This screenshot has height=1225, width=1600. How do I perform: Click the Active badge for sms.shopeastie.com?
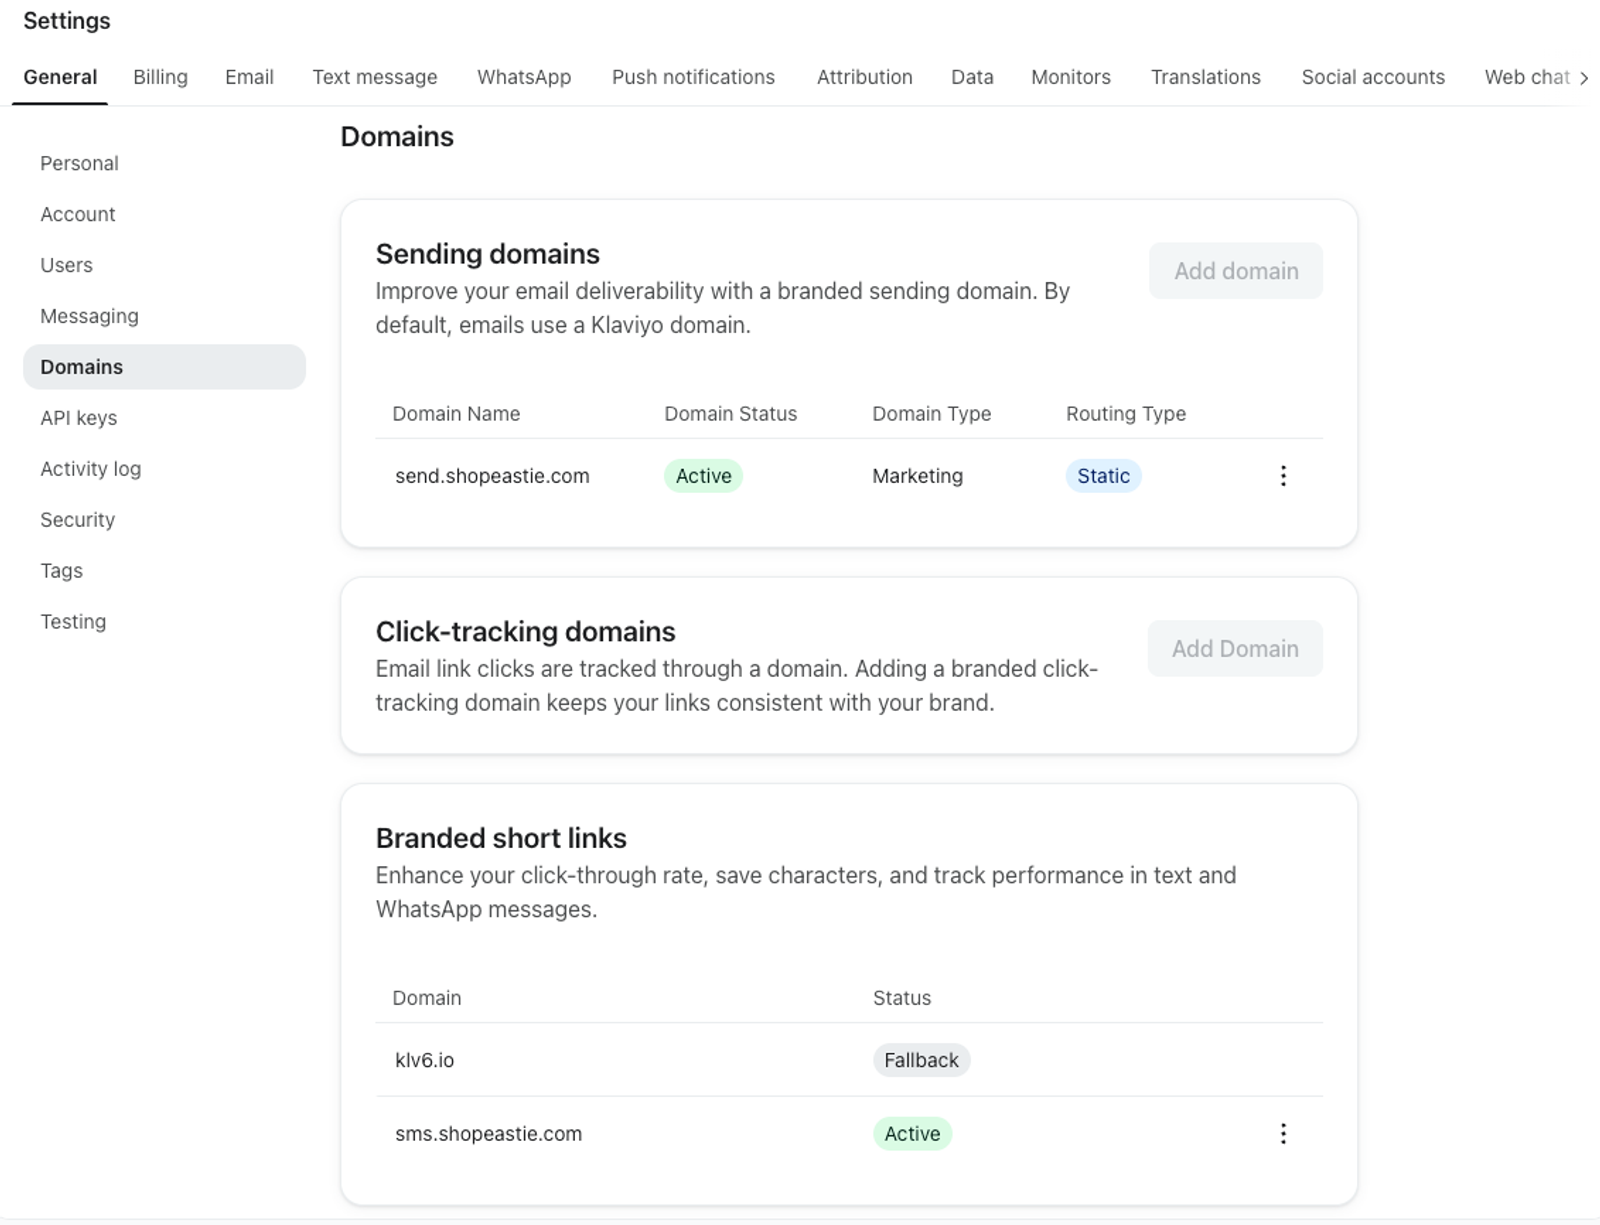pos(912,1134)
